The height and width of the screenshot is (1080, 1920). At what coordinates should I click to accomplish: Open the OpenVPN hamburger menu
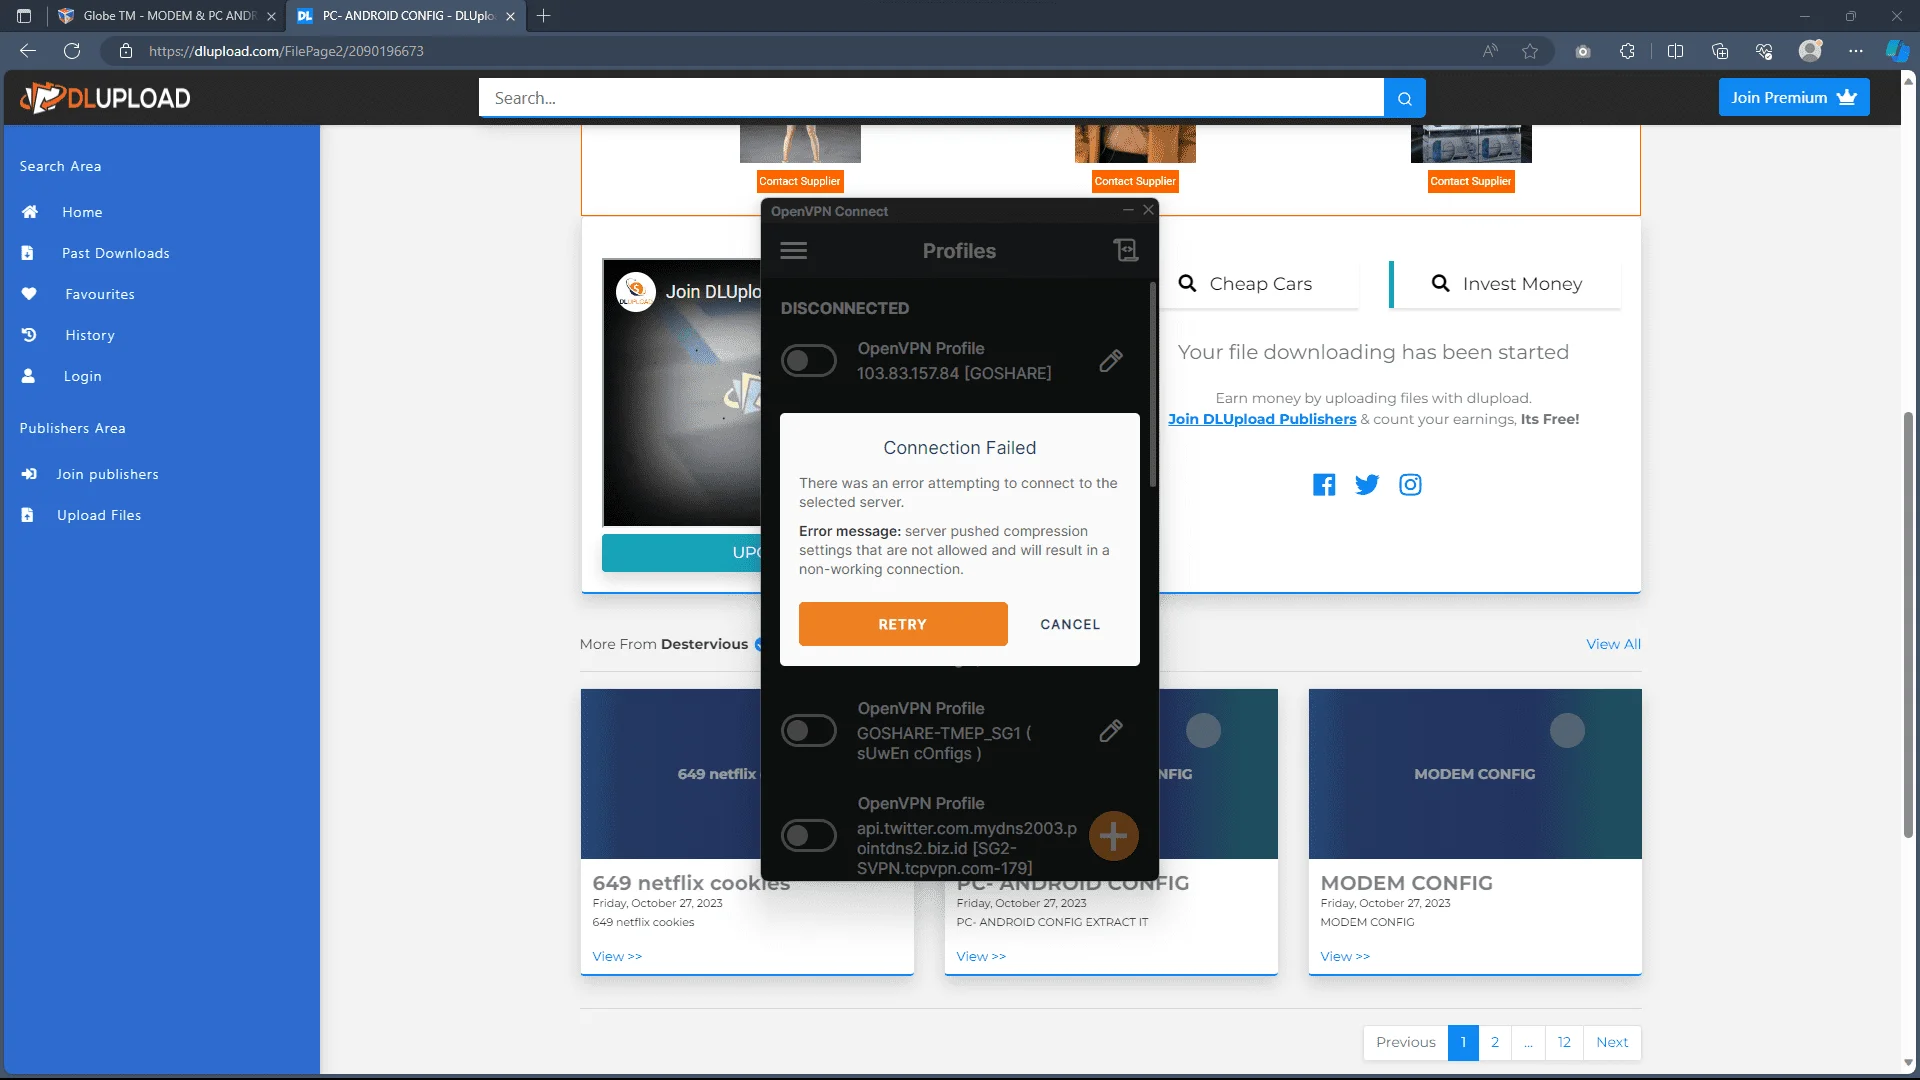tap(793, 251)
